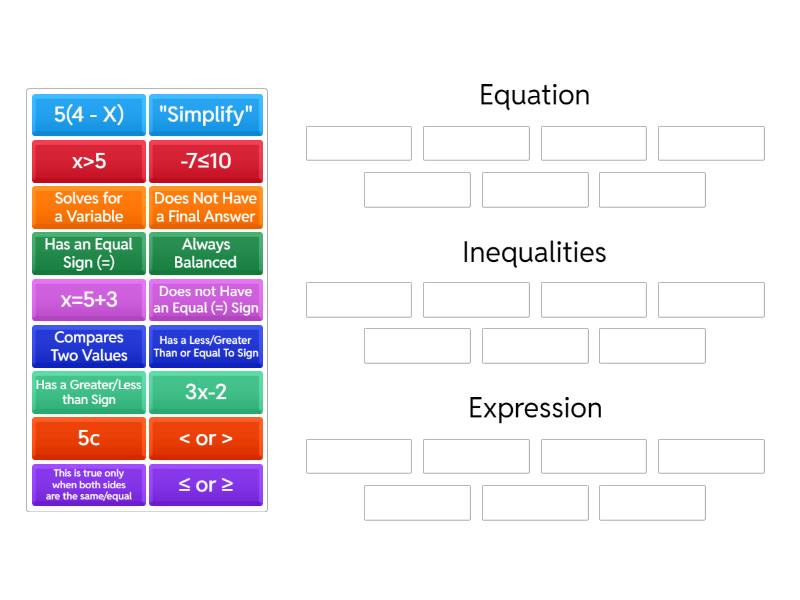This screenshot has width=800, height=600.
Task: Click the first empty slot under Equation
Action: 359,143
